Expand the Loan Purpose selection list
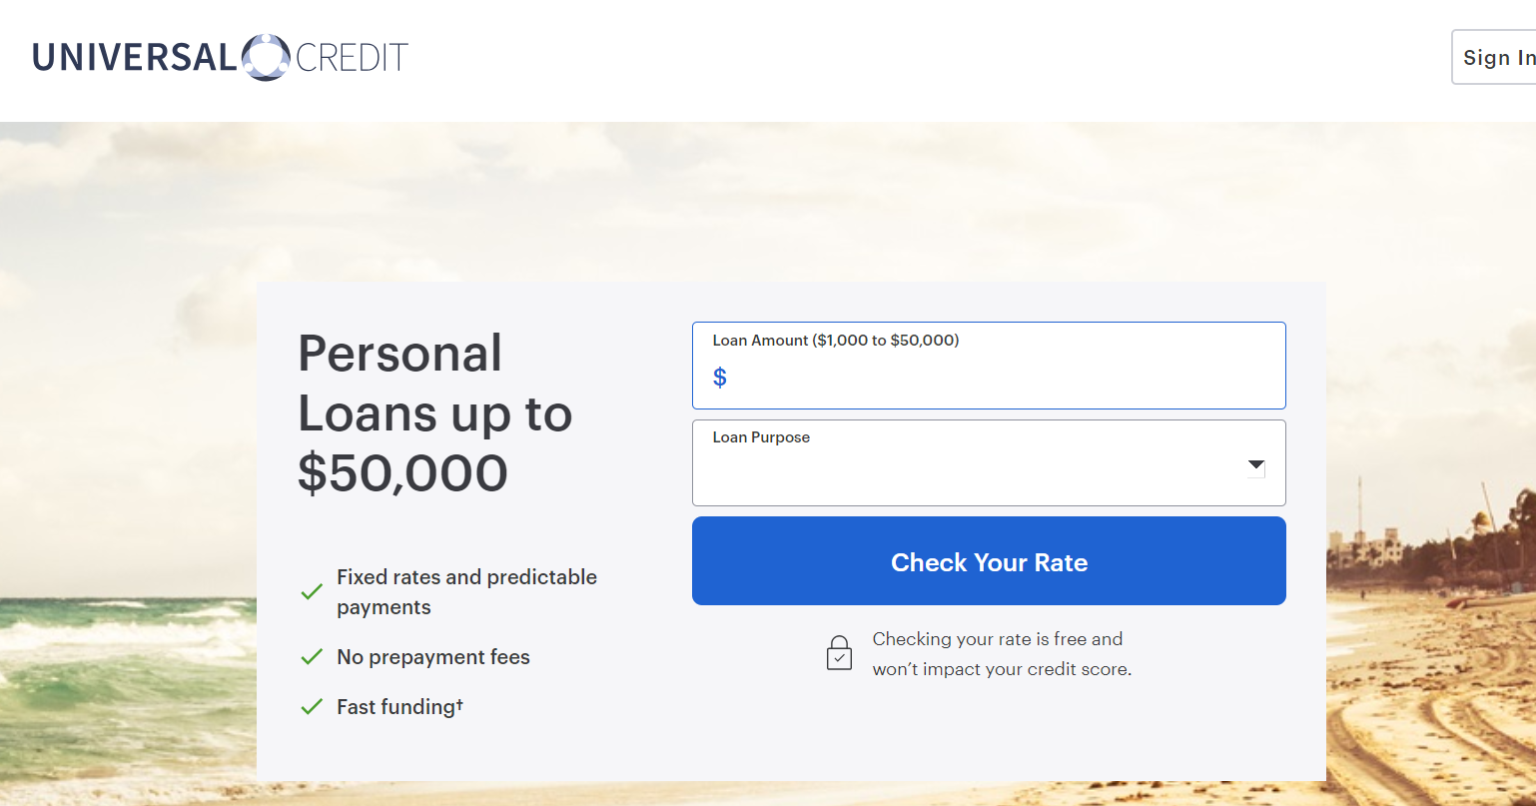Screen dimensions: 1536x806 click(x=988, y=463)
